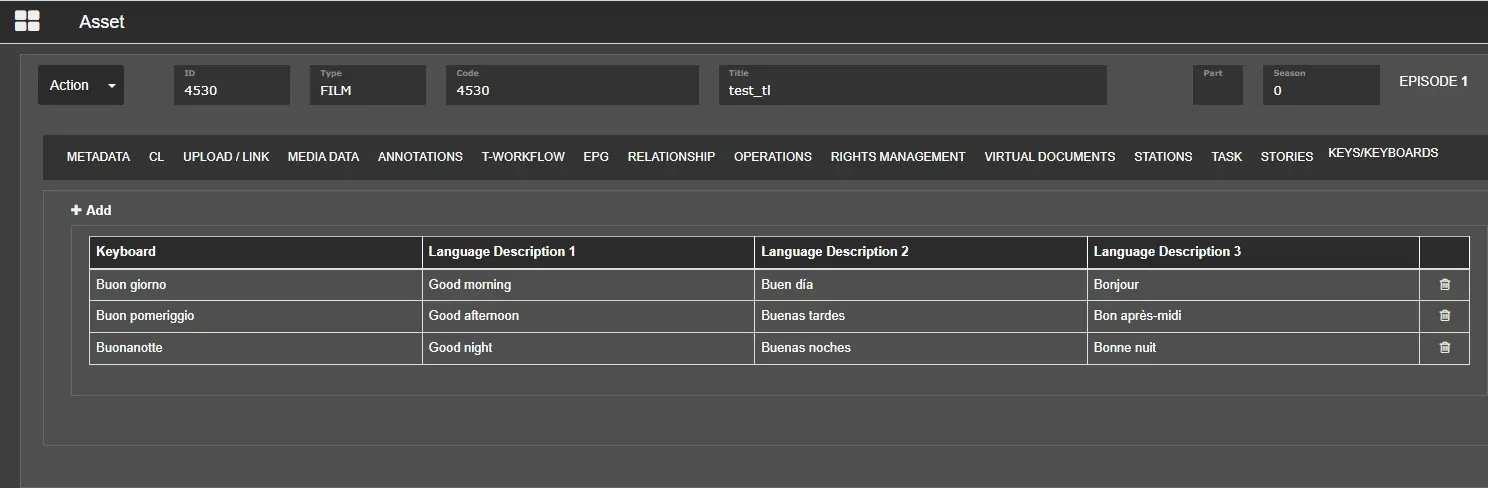Click the Title field containing test_tl
Viewport: 1488px width, 488px height.
point(912,90)
